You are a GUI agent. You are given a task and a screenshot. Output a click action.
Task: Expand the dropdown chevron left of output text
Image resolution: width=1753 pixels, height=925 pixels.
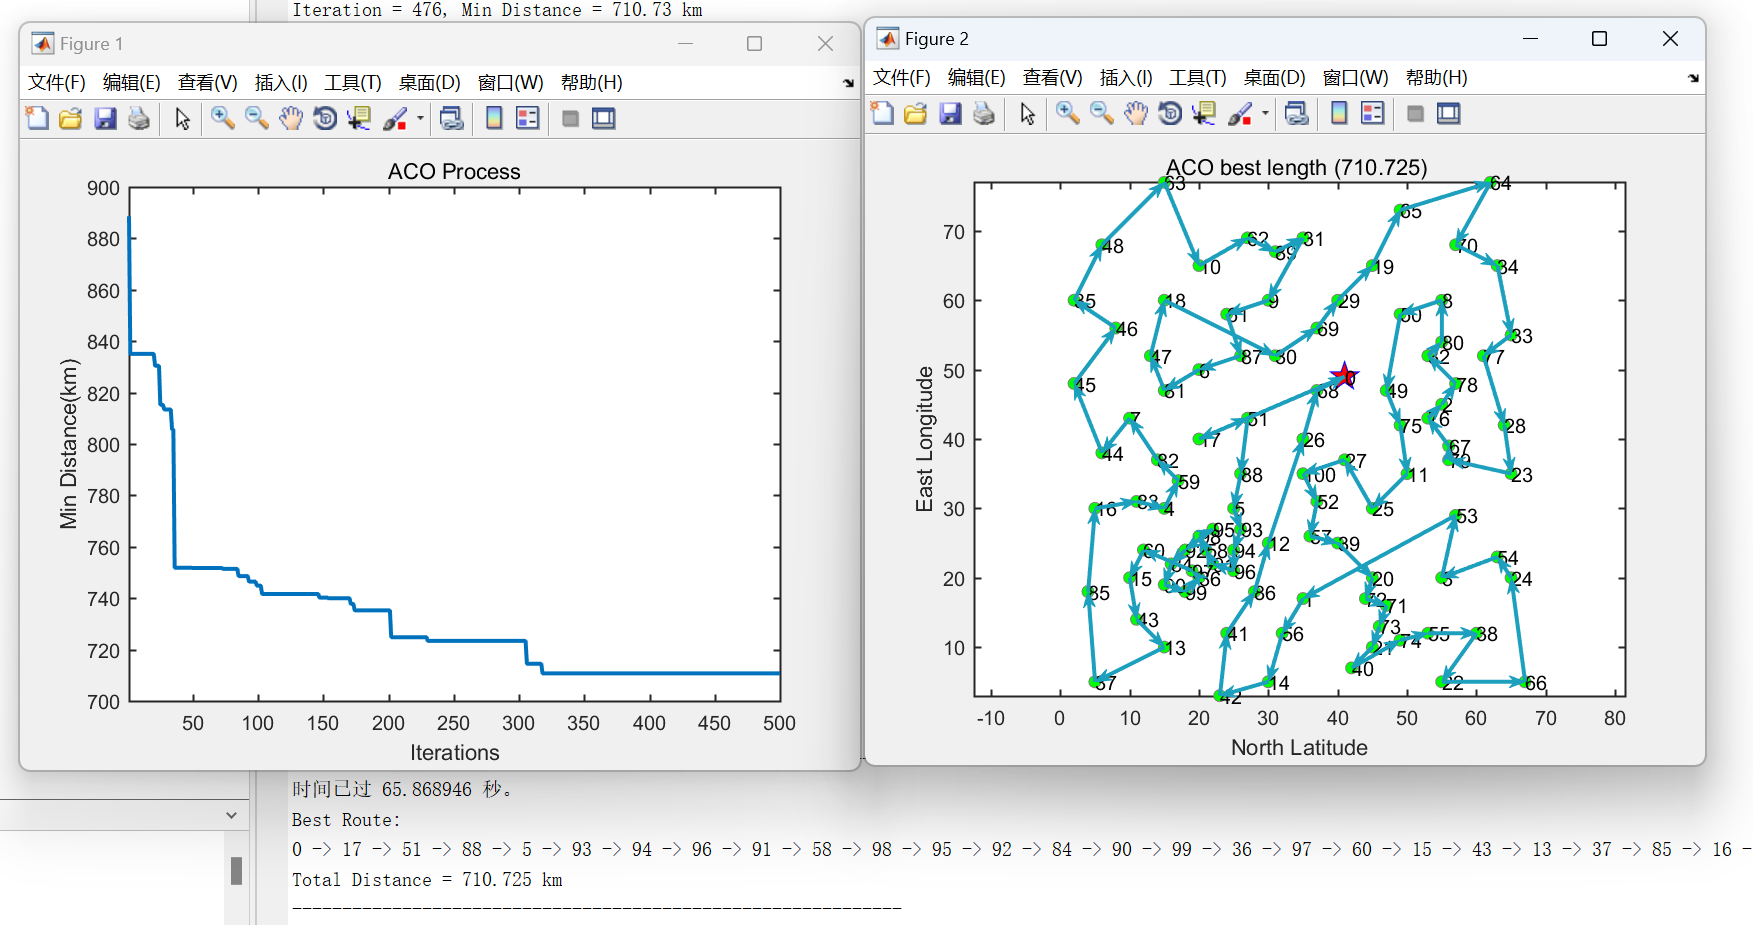(231, 815)
